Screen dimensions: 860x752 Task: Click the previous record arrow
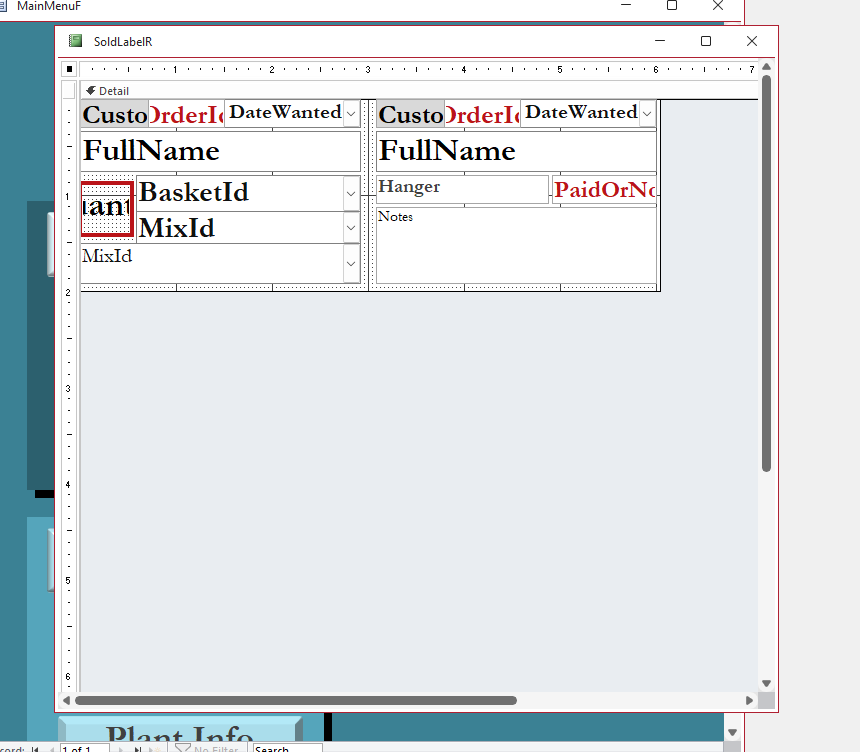(x=51, y=748)
